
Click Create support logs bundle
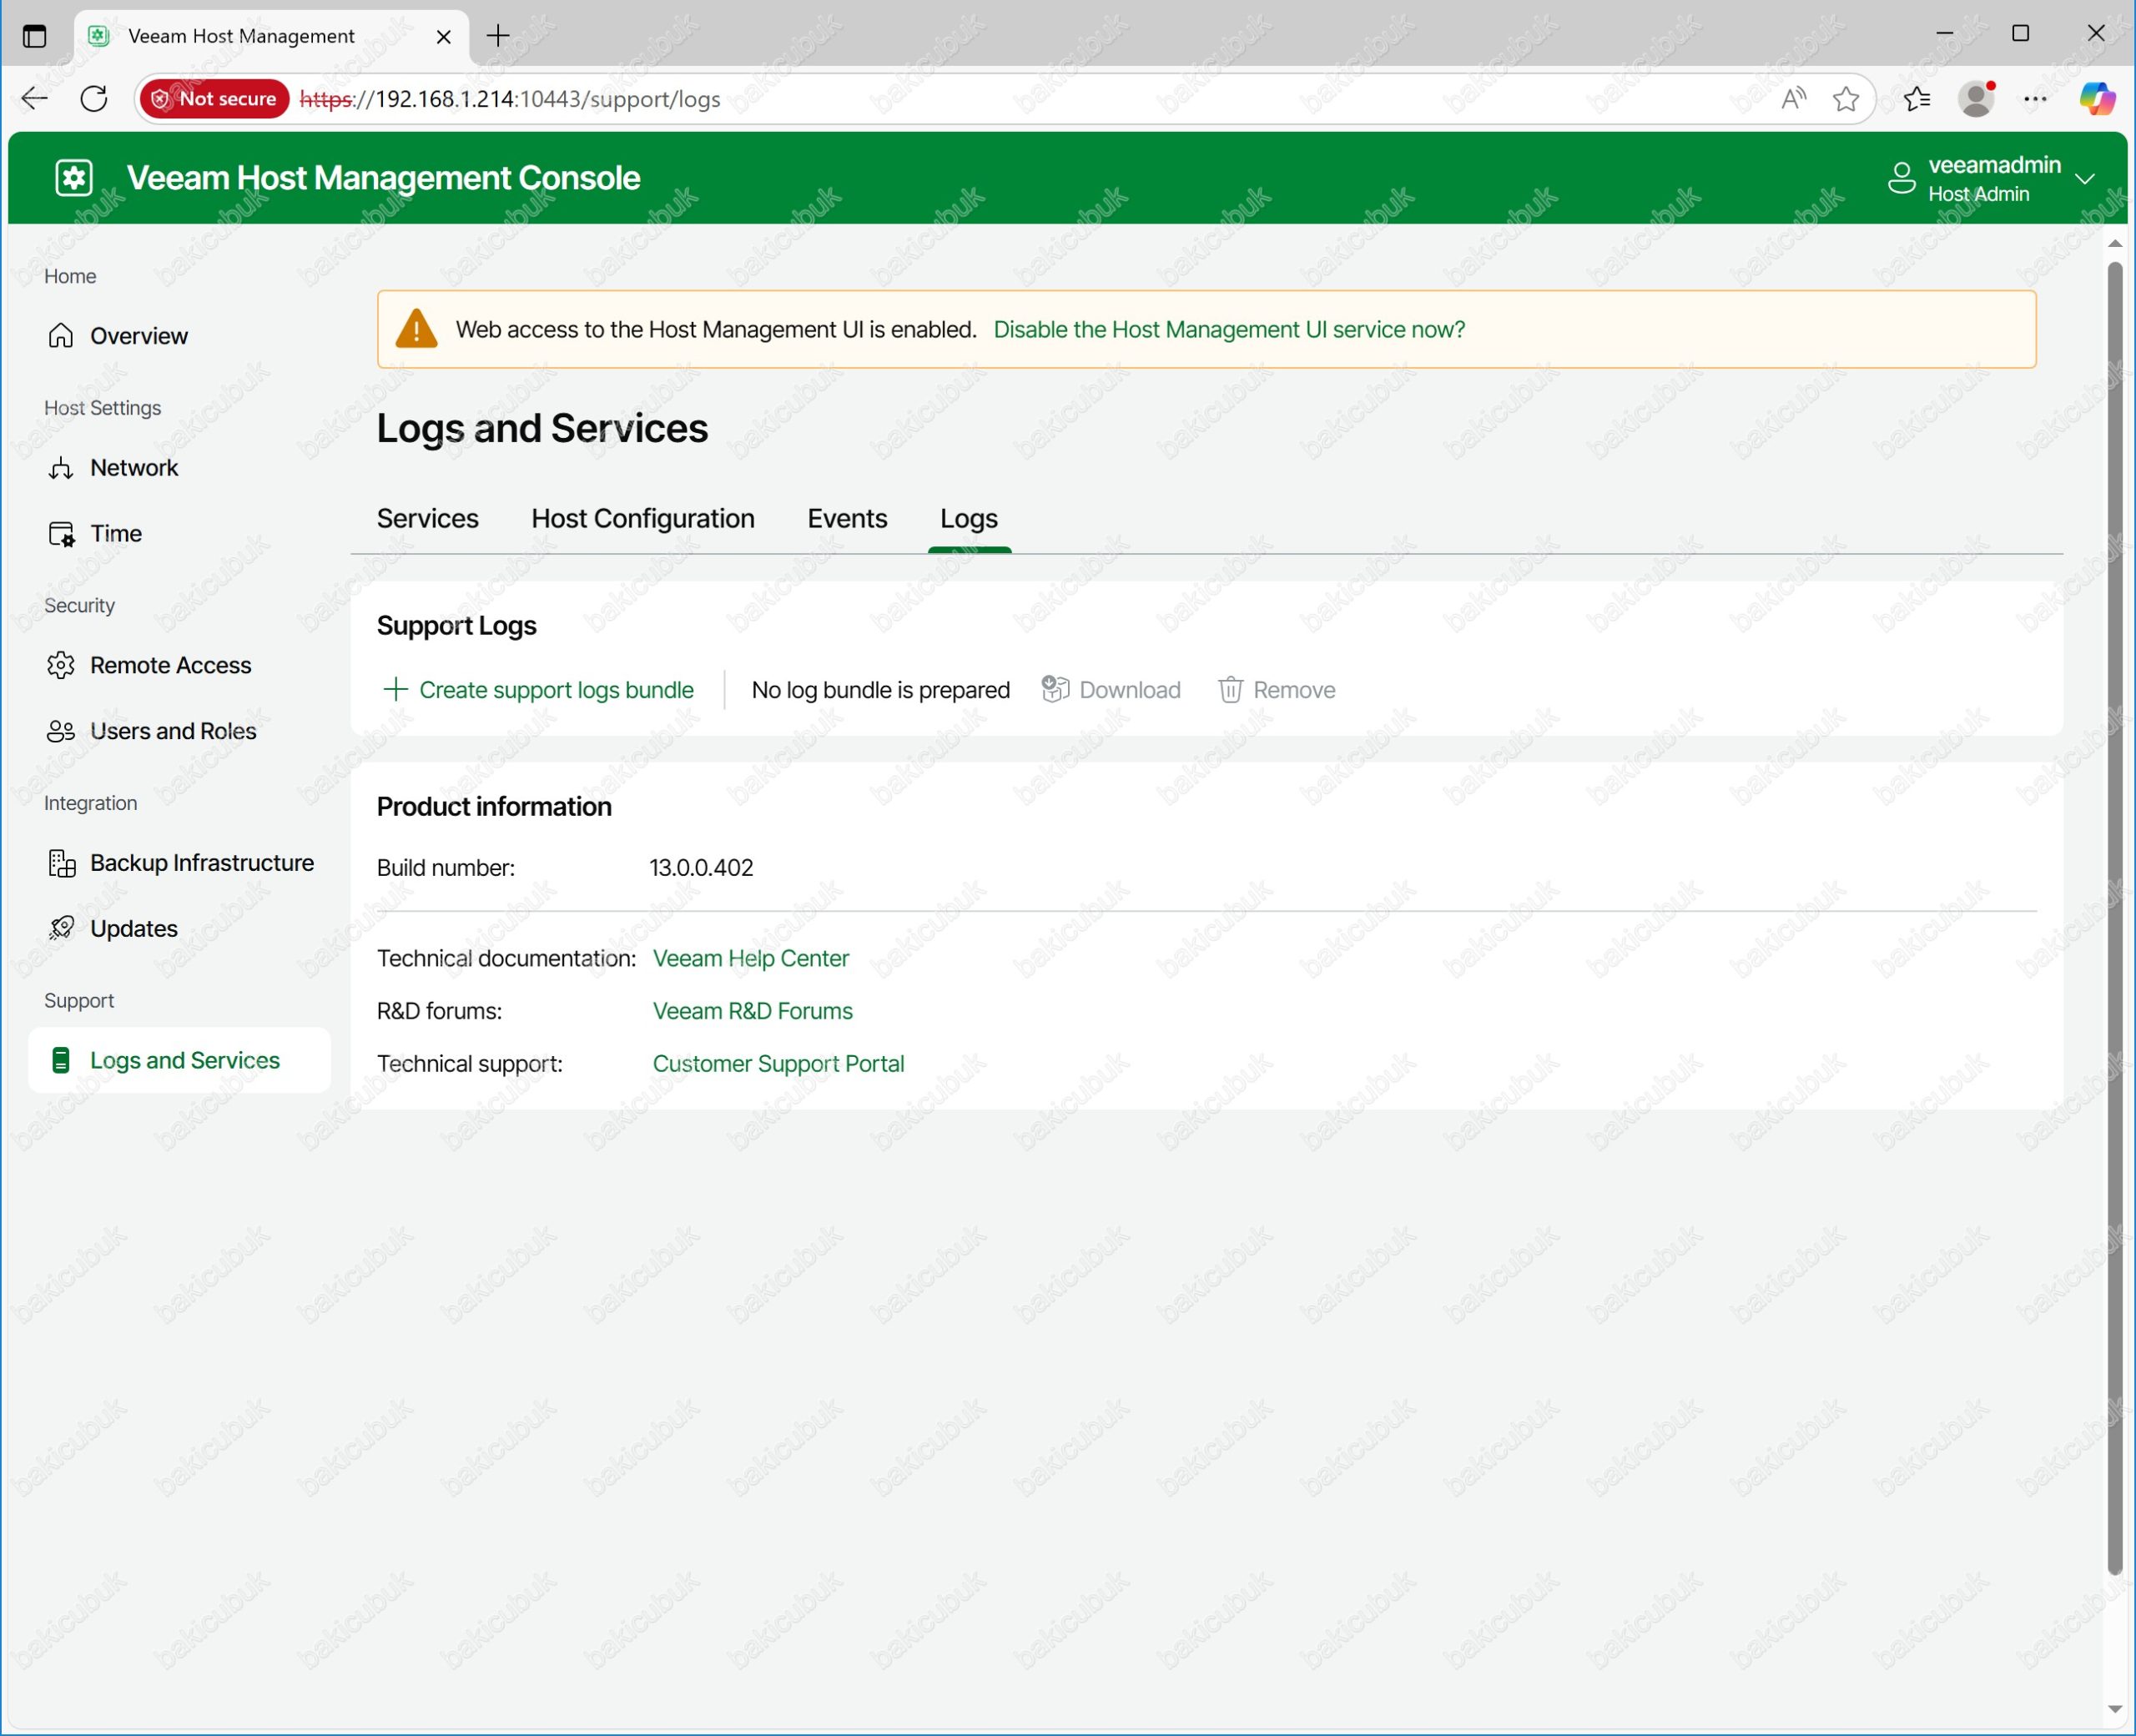click(x=539, y=690)
